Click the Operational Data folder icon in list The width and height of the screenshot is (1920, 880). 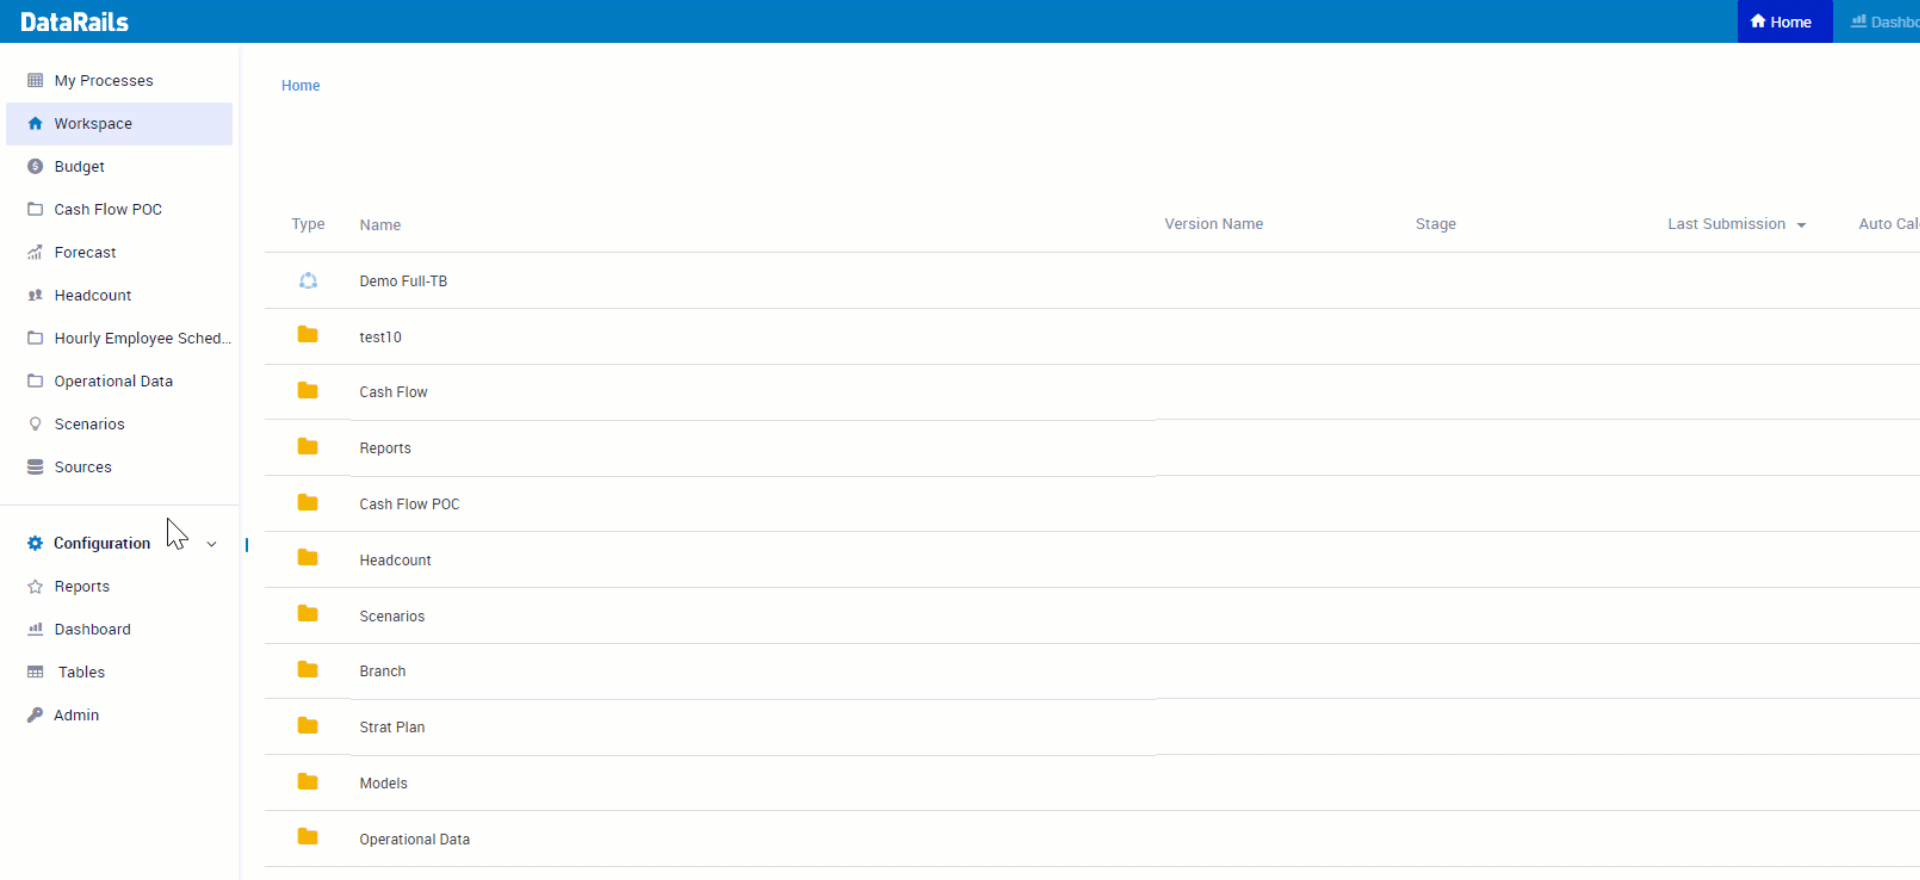[308, 837]
